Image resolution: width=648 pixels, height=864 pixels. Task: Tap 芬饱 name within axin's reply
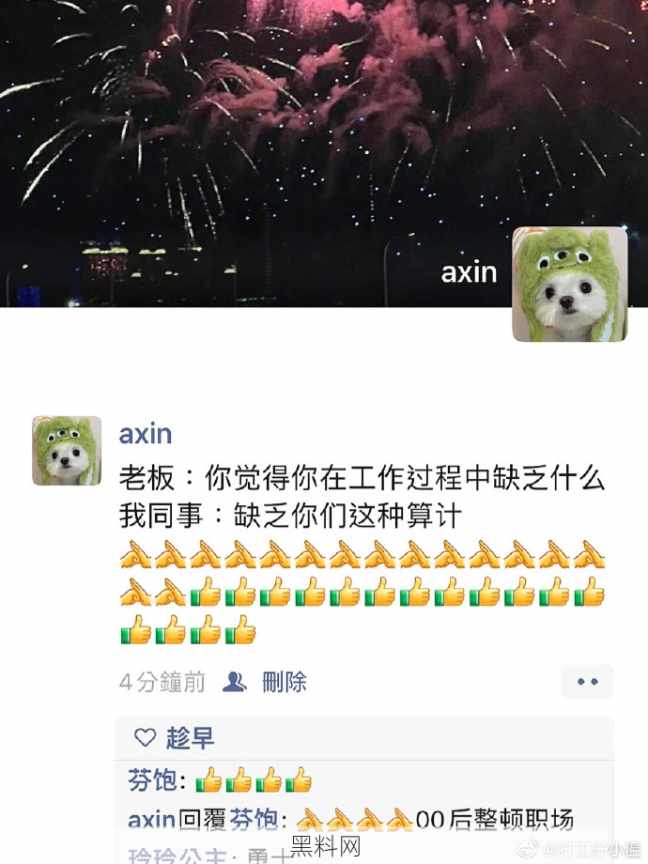point(253,820)
